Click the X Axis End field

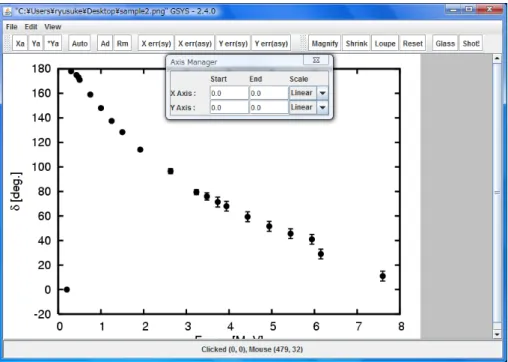tap(269, 93)
